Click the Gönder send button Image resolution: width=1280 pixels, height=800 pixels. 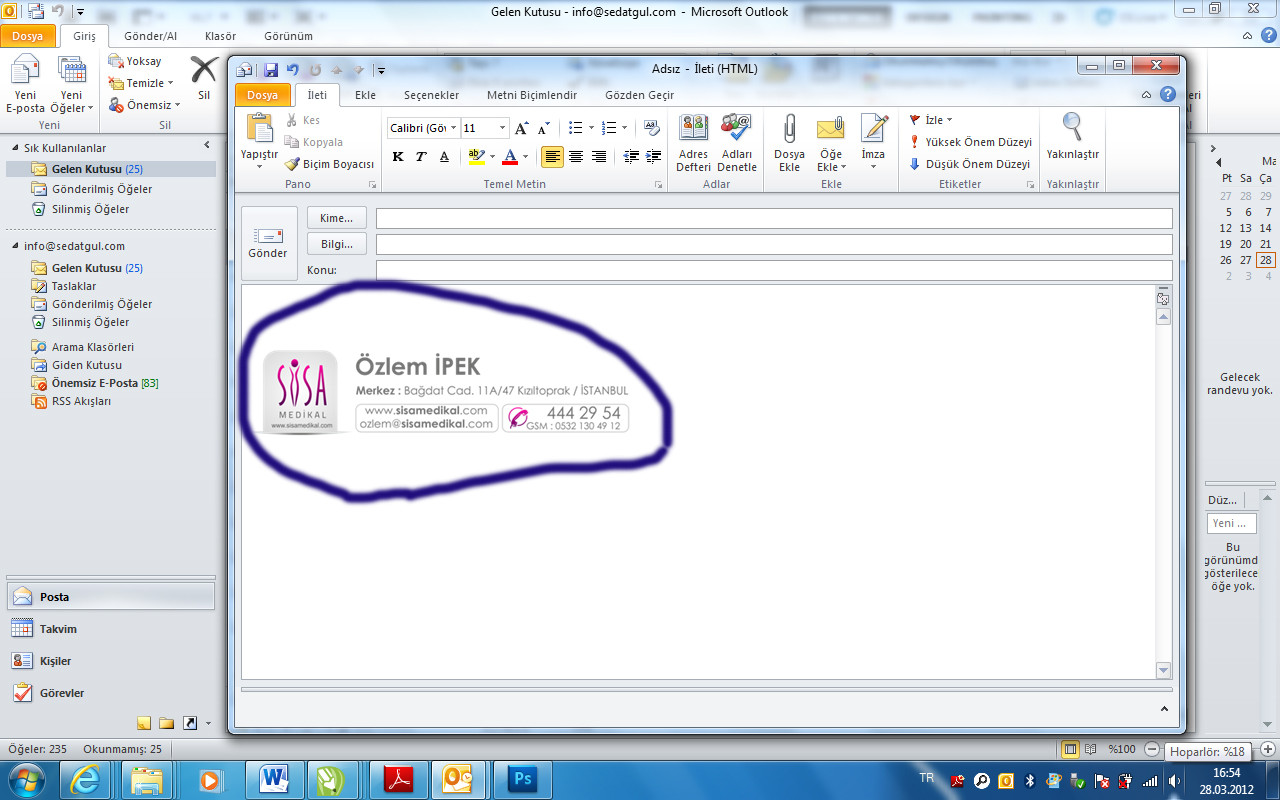click(269, 243)
